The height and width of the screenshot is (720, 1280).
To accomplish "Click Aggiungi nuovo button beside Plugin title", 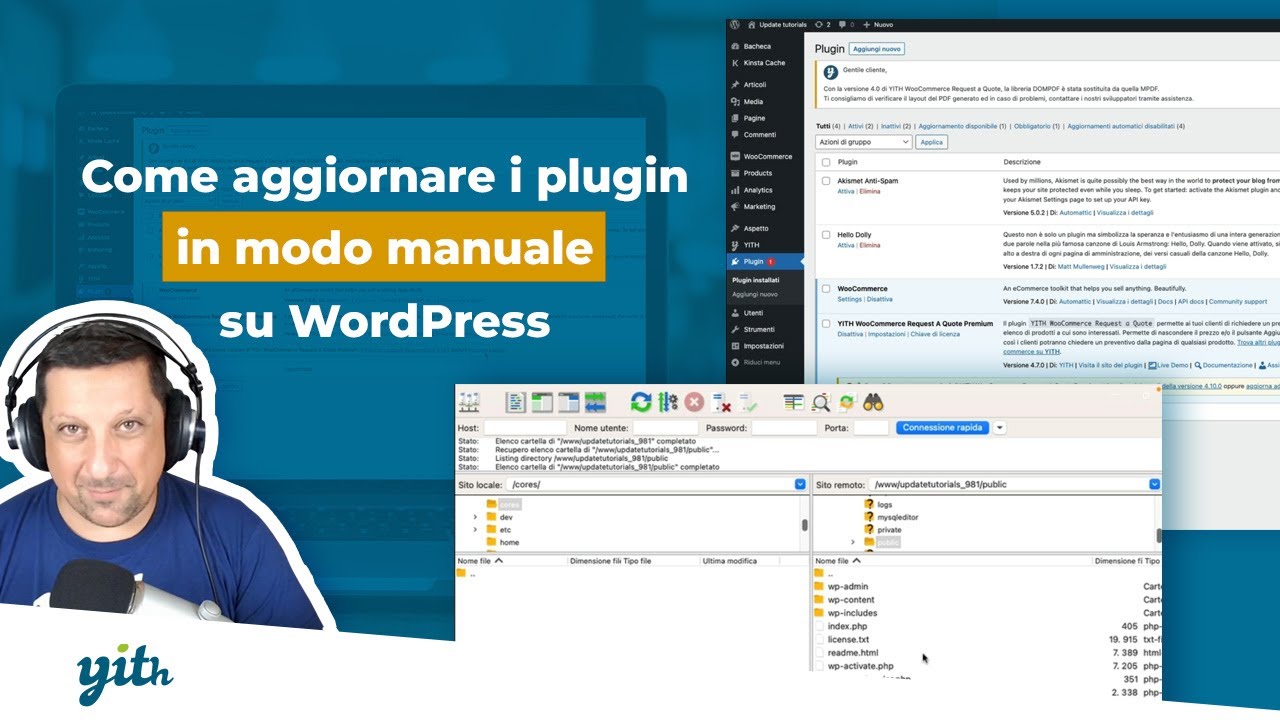I will coord(877,48).
